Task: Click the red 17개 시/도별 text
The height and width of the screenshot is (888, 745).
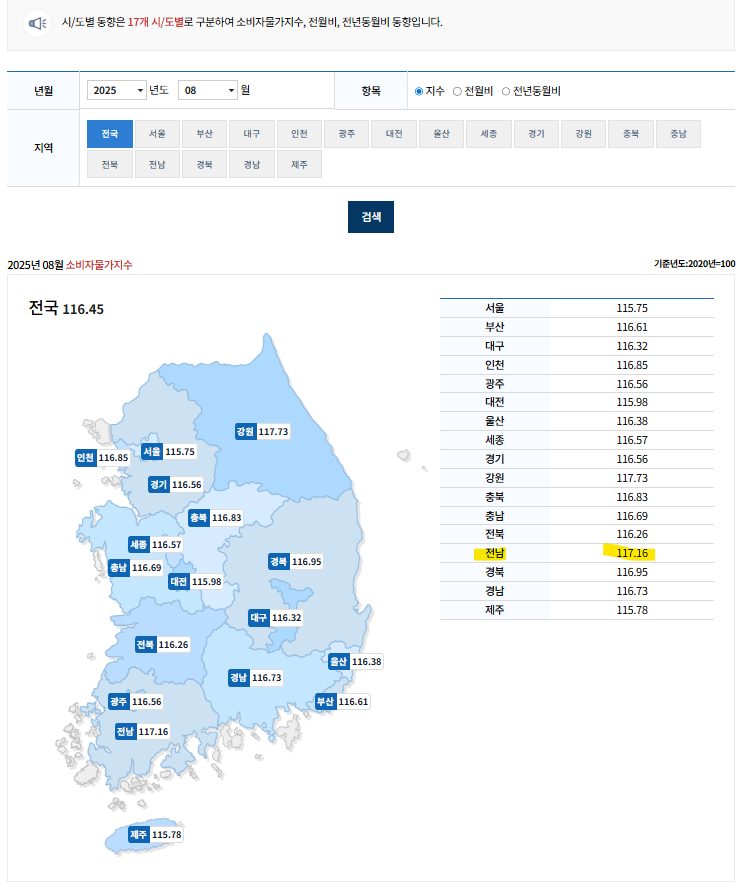Action: coord(156,22)
